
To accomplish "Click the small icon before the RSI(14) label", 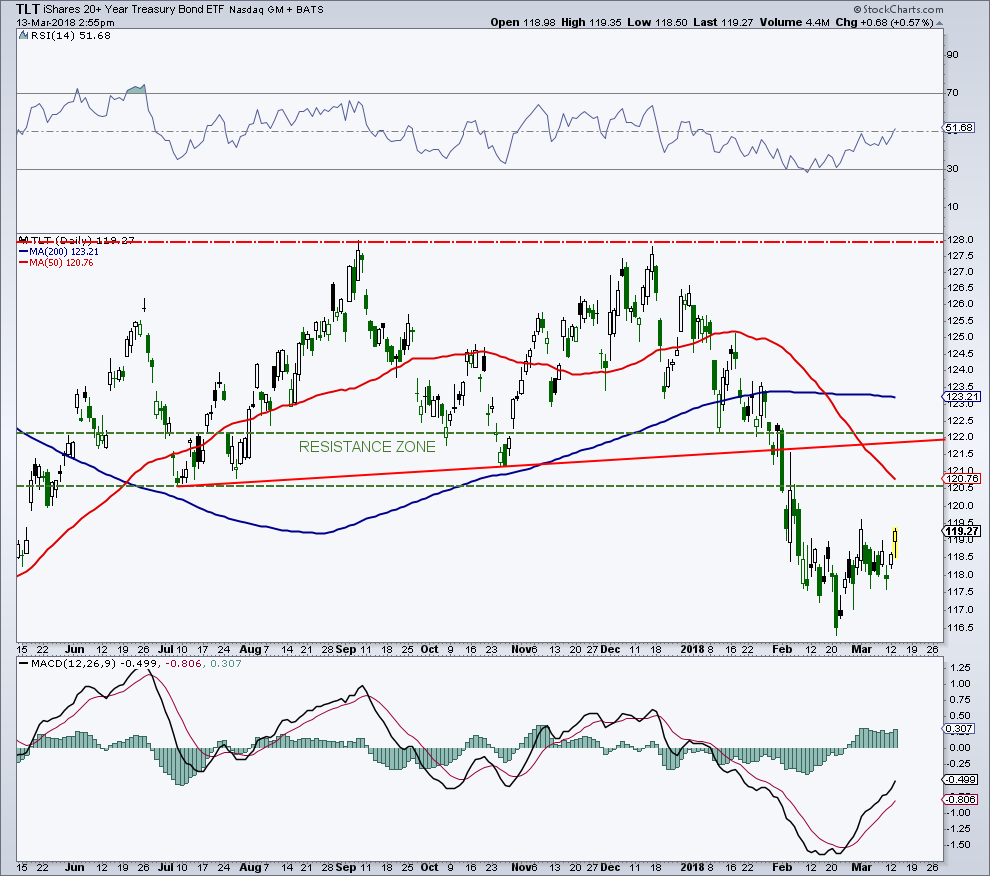I will coord(22,36).
